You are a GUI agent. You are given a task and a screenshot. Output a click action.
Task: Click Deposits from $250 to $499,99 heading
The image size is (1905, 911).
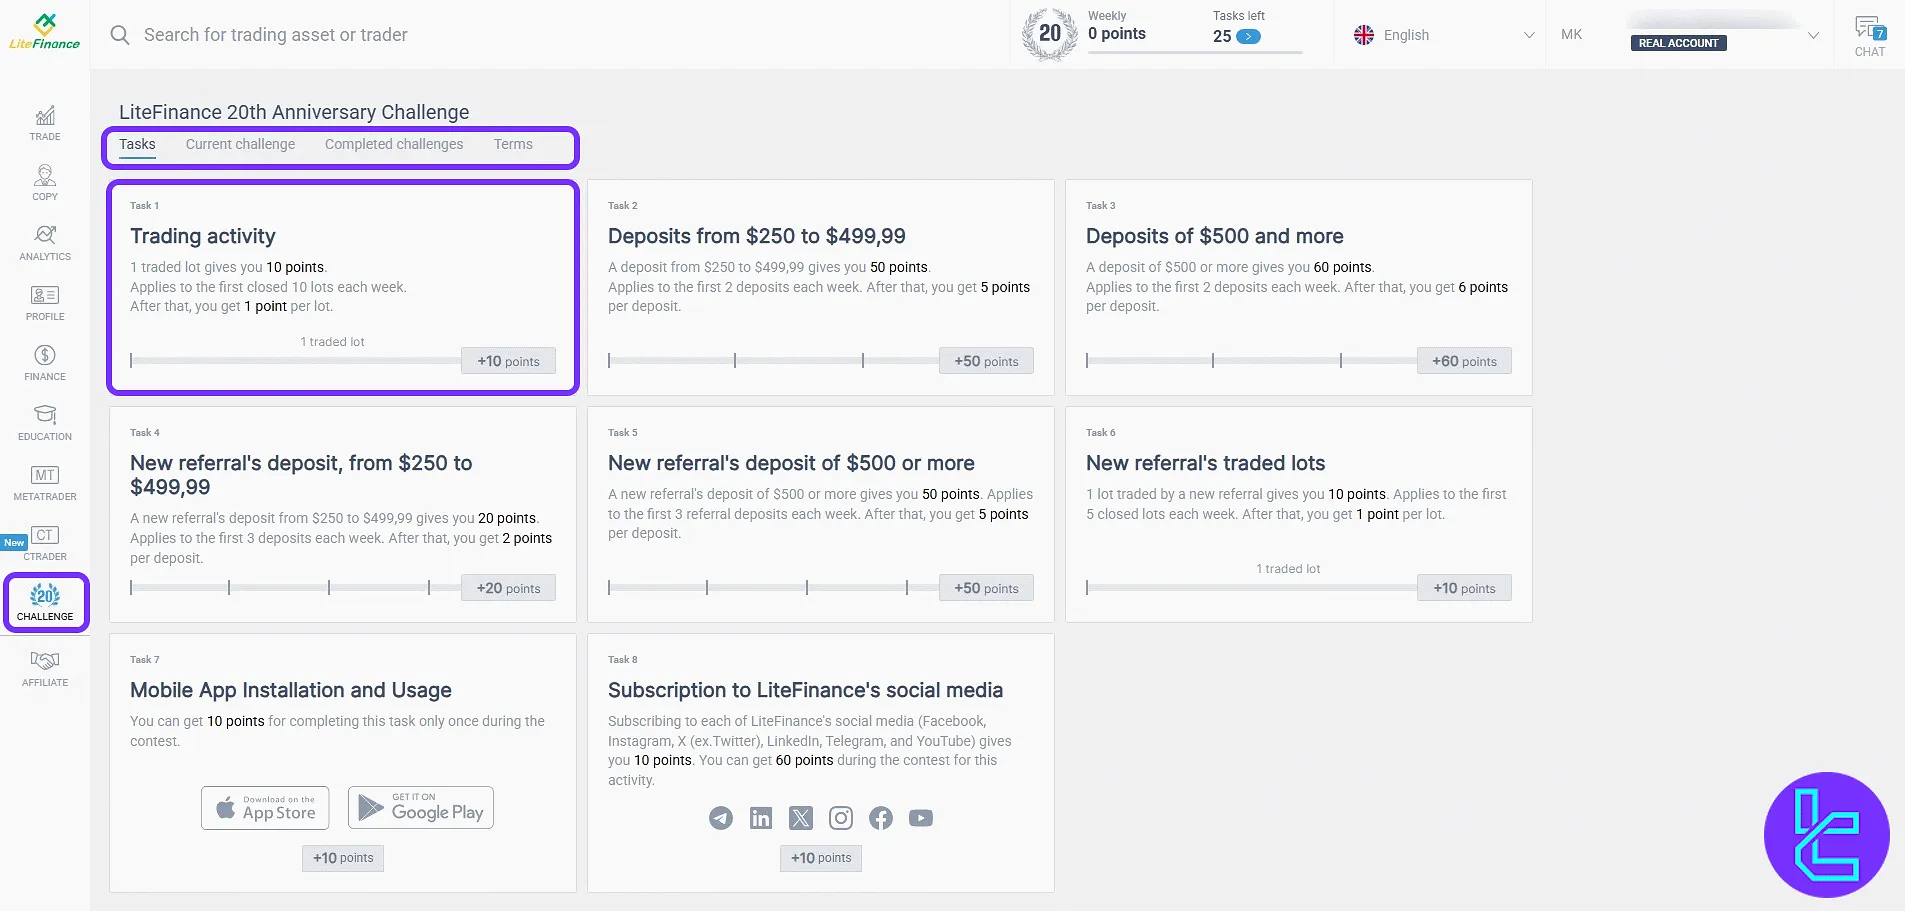pos(757,236)
